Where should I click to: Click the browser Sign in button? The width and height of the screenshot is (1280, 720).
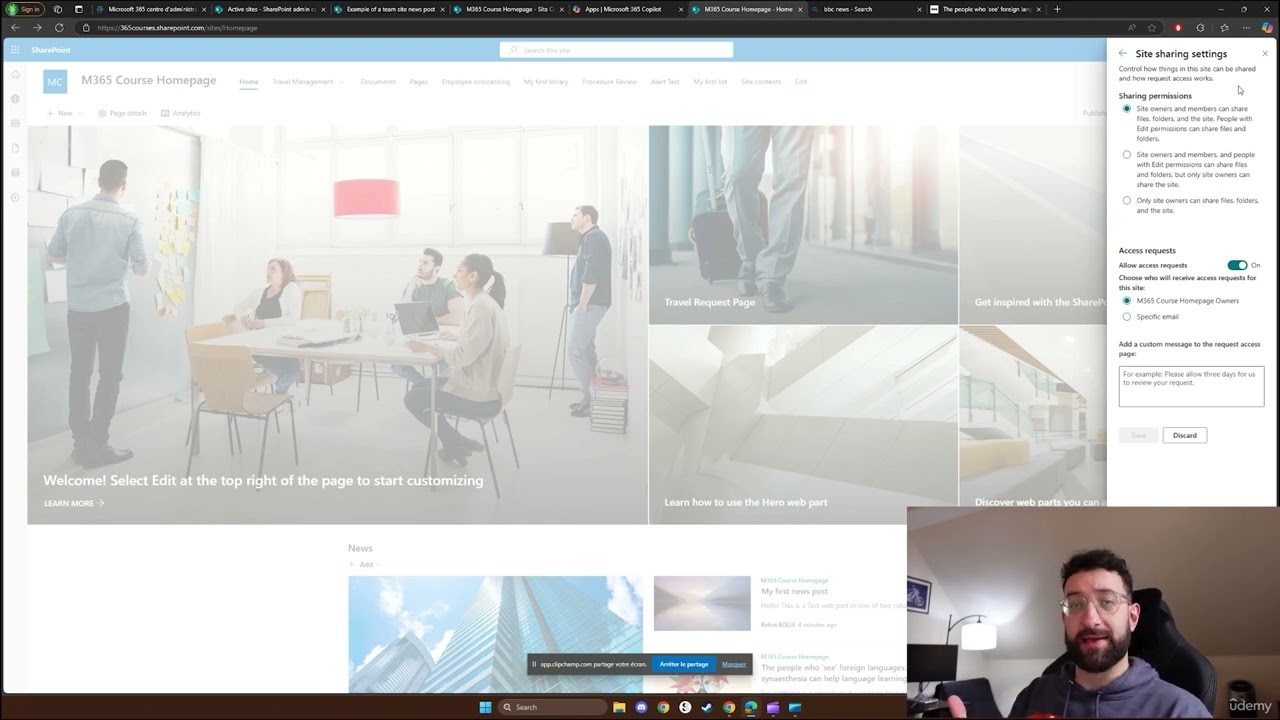pos(24,9)
